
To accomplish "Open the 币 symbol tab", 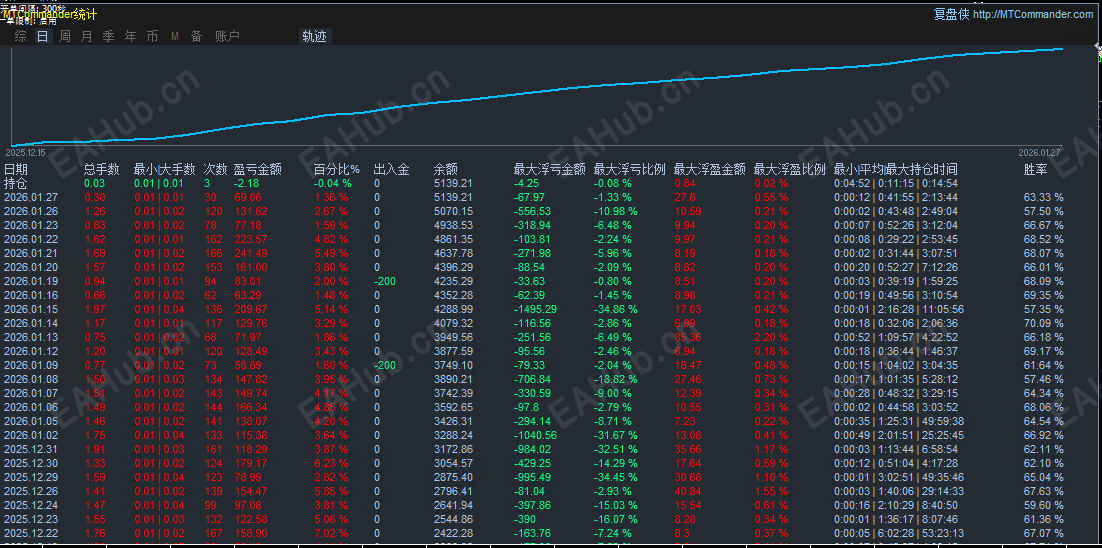I will (x=152, y=37).
